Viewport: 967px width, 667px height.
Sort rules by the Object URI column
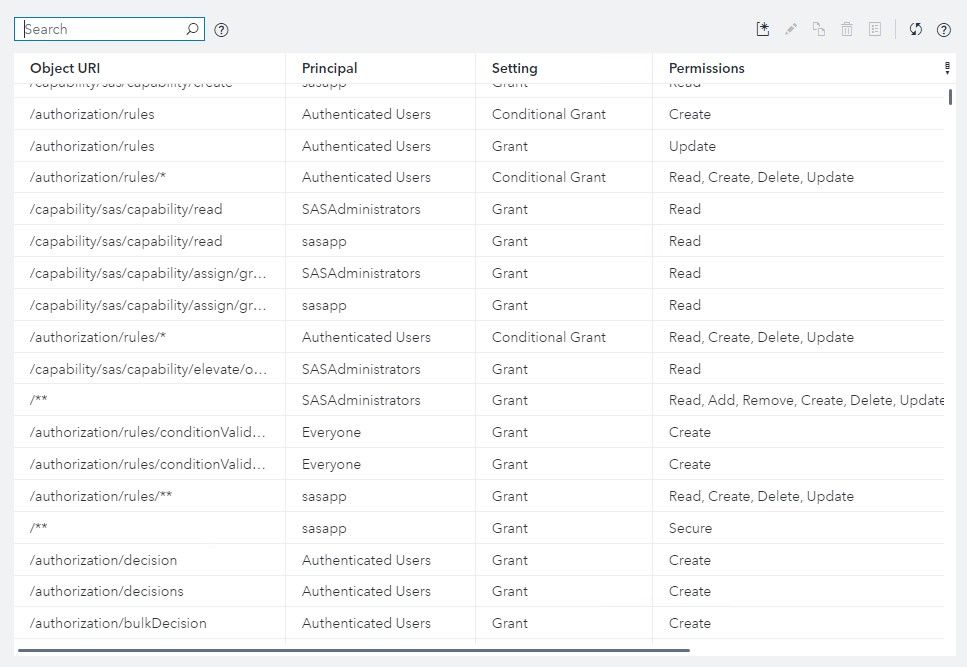(x=64, y=67)
